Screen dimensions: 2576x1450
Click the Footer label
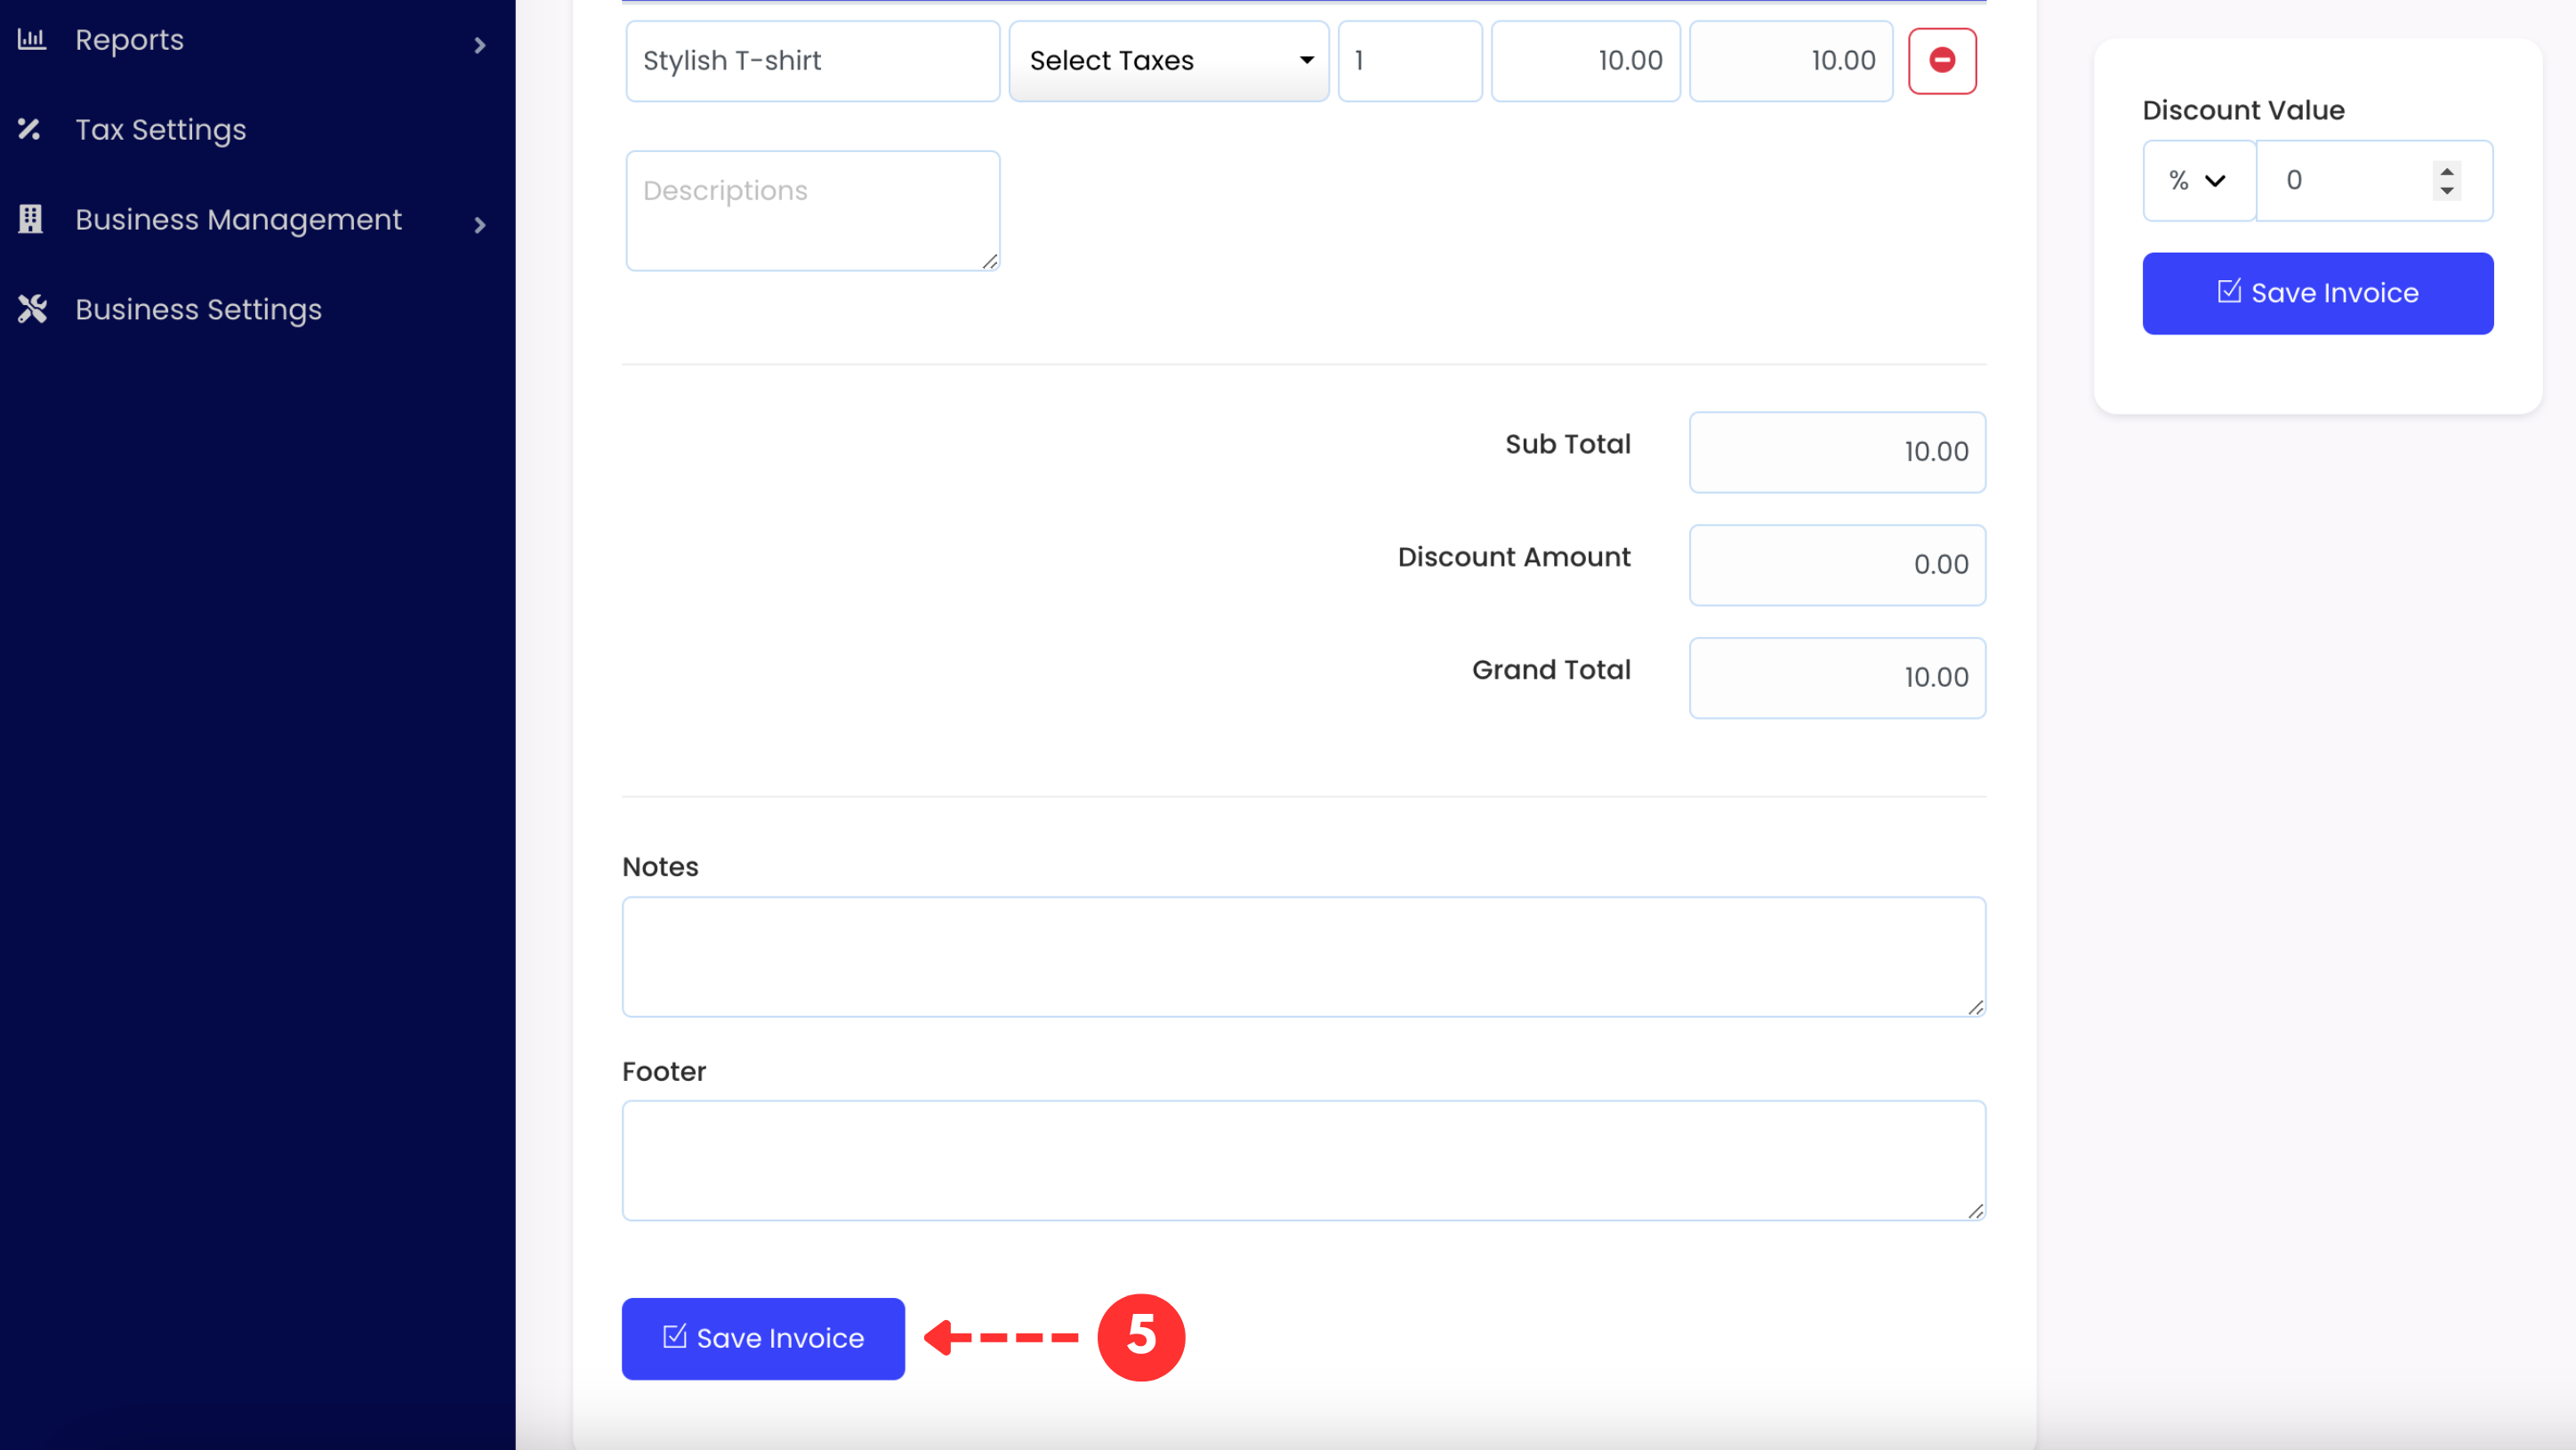664,1072
